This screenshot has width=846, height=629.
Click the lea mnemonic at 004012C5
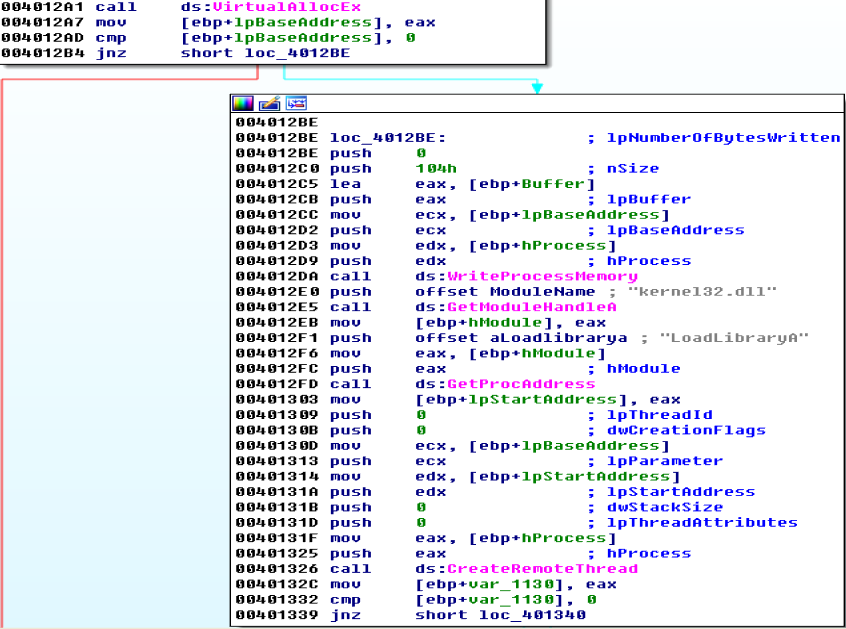point(345,184)
